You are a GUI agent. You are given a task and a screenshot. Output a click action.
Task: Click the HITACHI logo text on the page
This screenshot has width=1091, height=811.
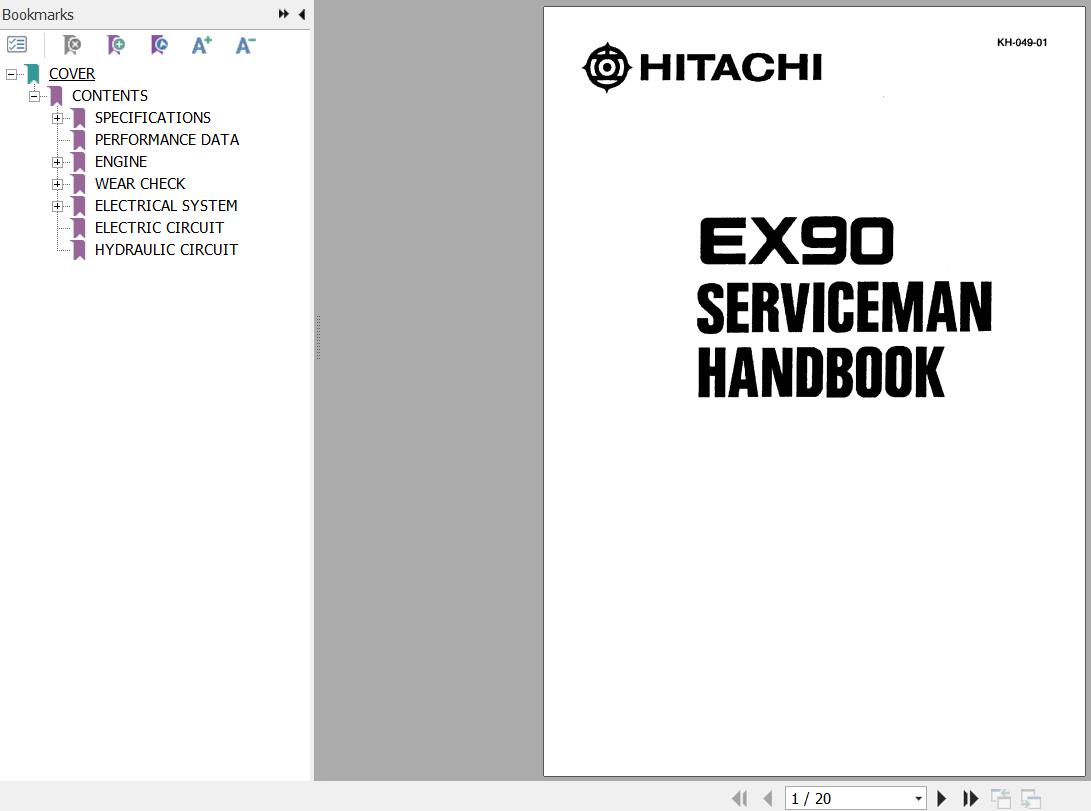click(731, 67)
